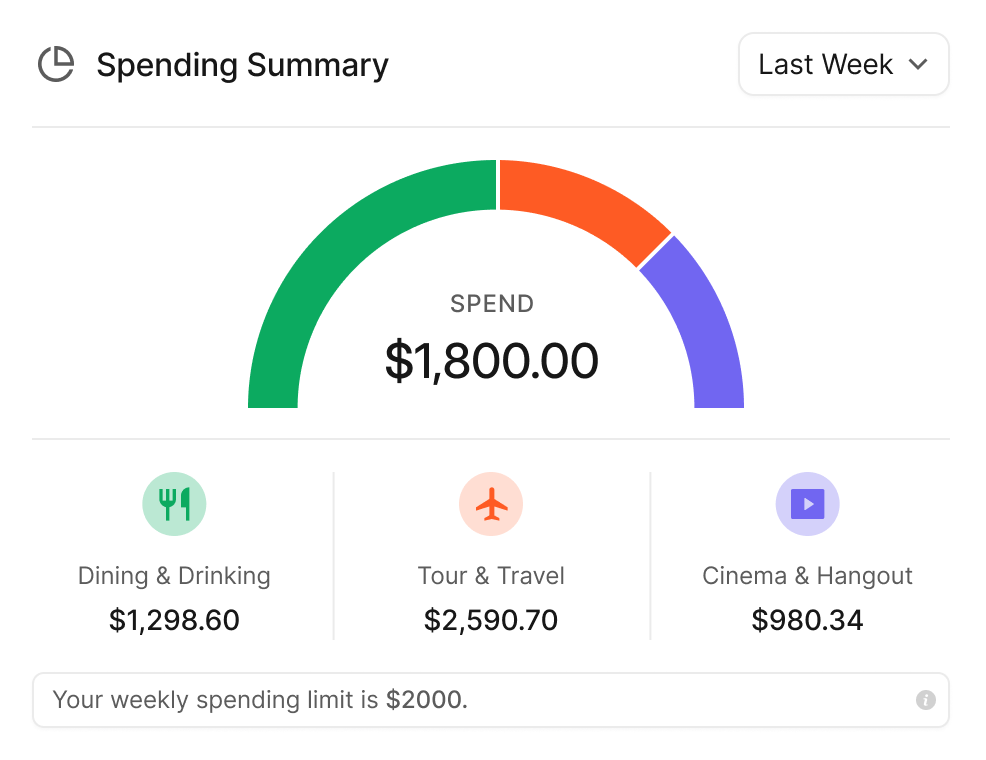The height and width of the screenshot is (760, 986).
Task: Select the Tour & Travel category label
Action: tap(491, 575)
